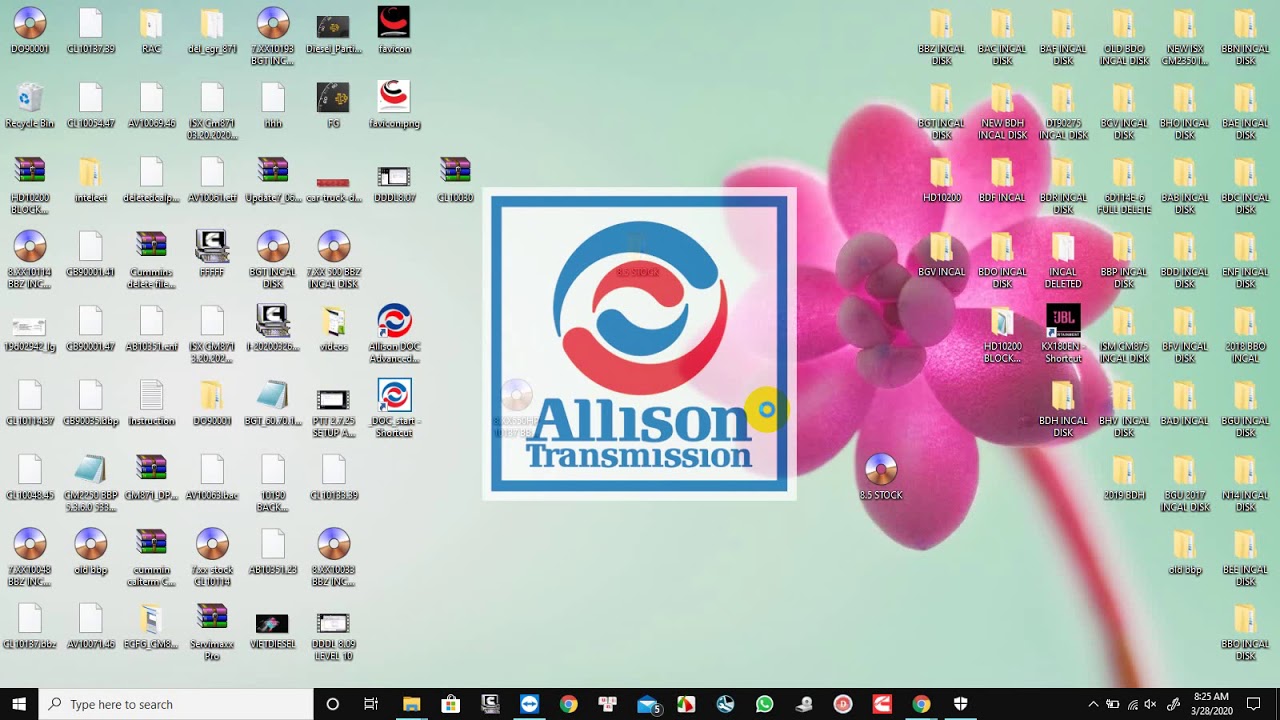Open the Allison DOC Advanced desktop shortcut

[x=394, y=334]
